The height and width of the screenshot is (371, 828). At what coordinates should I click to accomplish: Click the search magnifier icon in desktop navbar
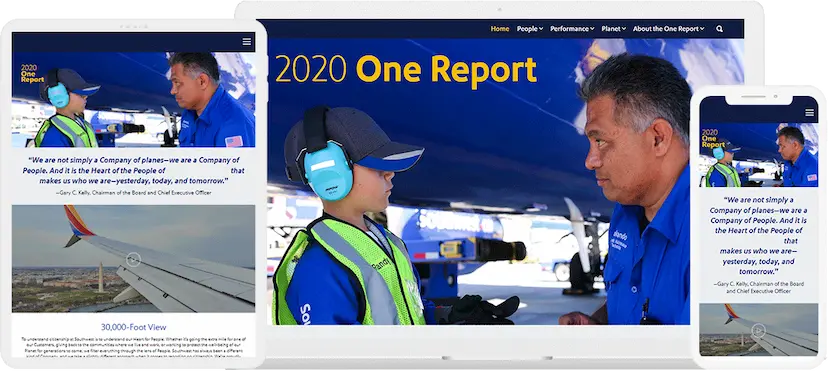click(x=719, y=29)
